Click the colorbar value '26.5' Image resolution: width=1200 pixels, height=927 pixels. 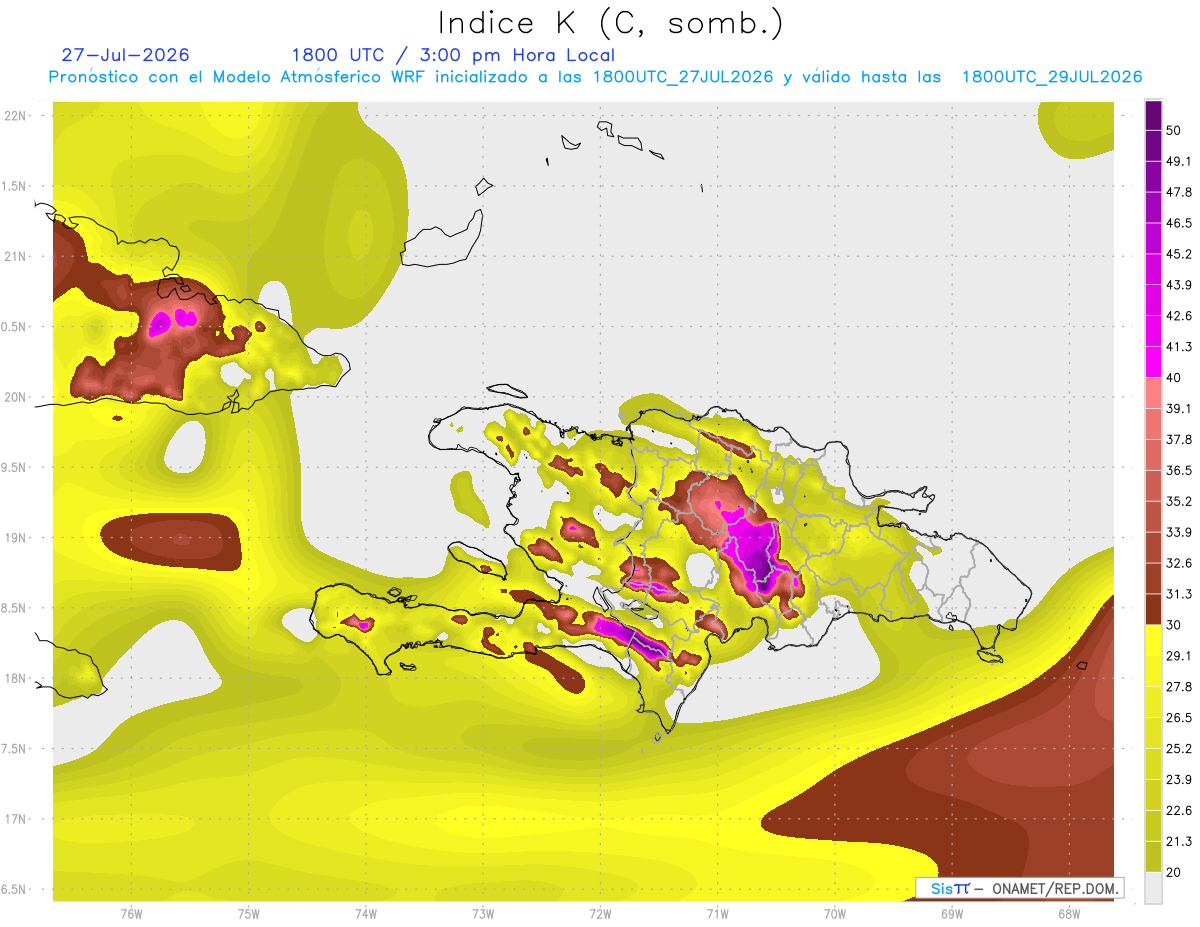pos(1179,718)
